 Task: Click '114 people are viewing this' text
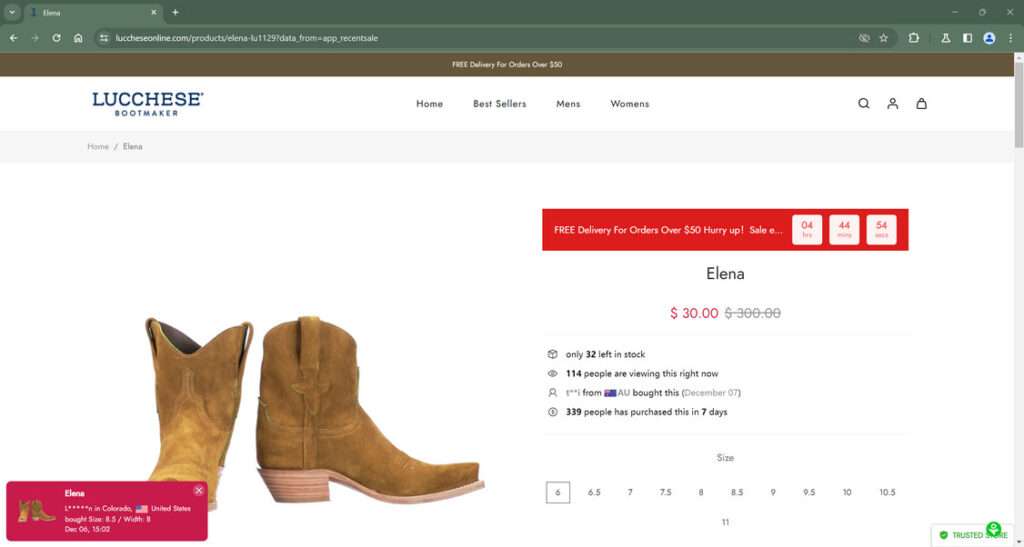click(x=642, y=374)
